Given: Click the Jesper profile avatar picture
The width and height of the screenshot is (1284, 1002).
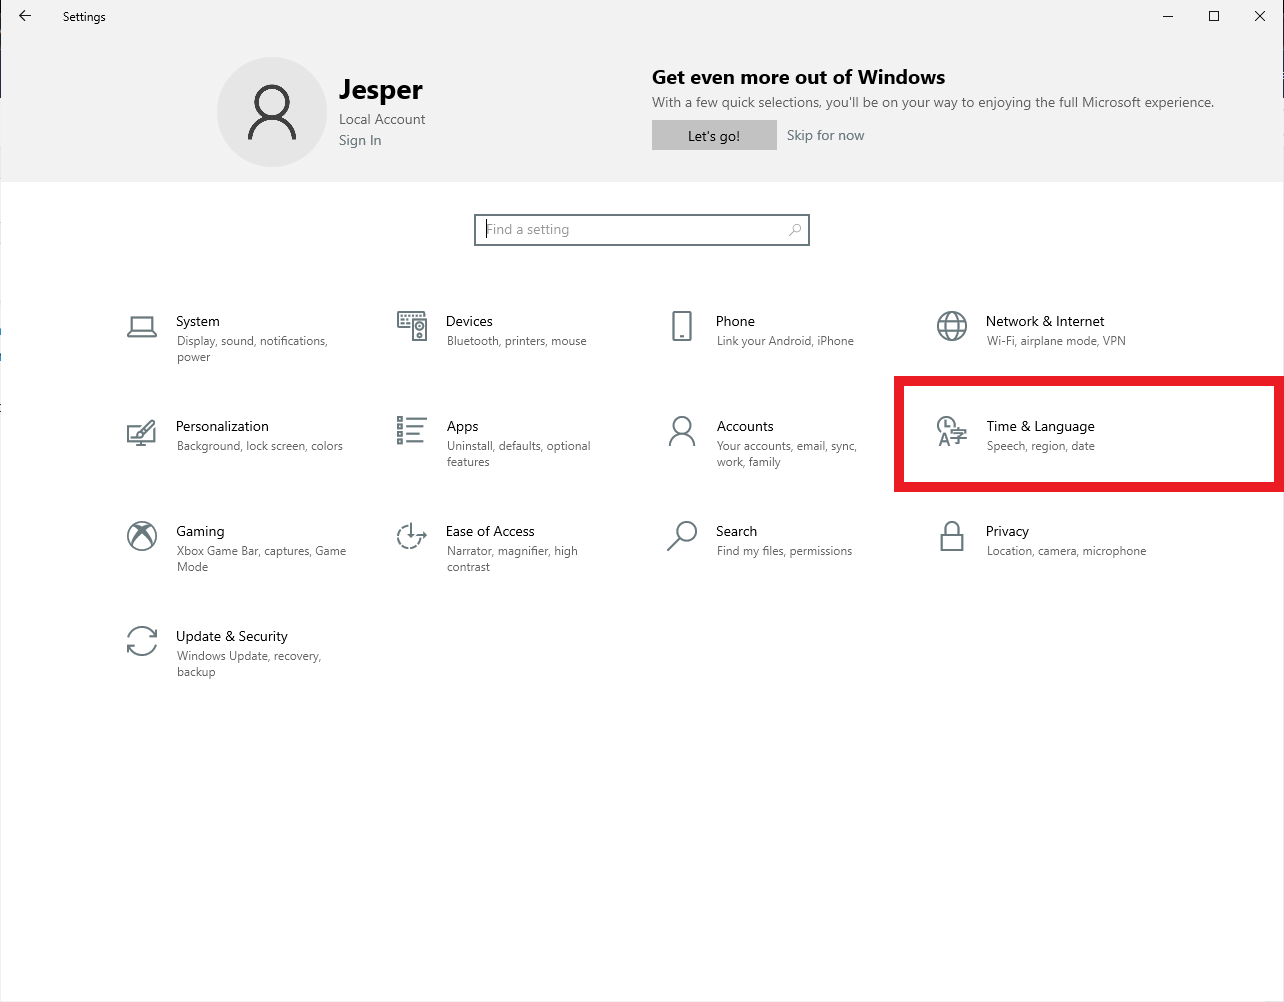Looking at the screenshot, I should [272, 112].
